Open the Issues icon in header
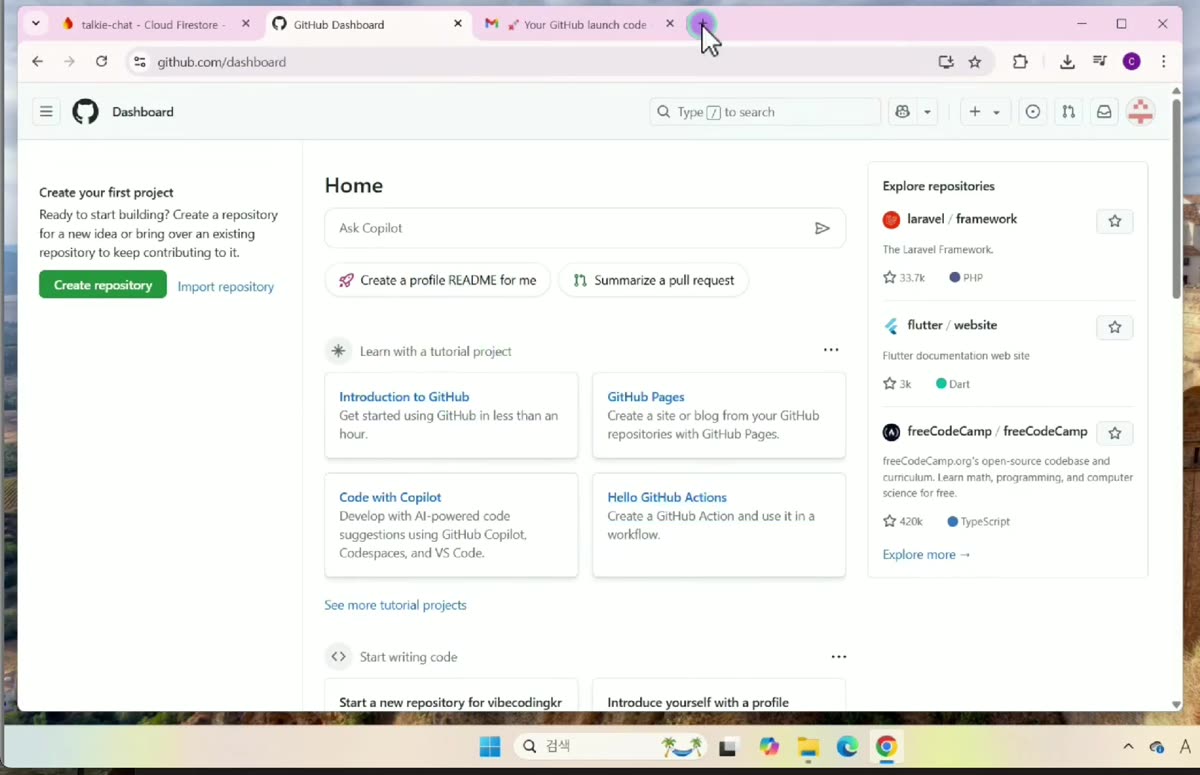The image size is (1200, 775). click(1033, 112)
